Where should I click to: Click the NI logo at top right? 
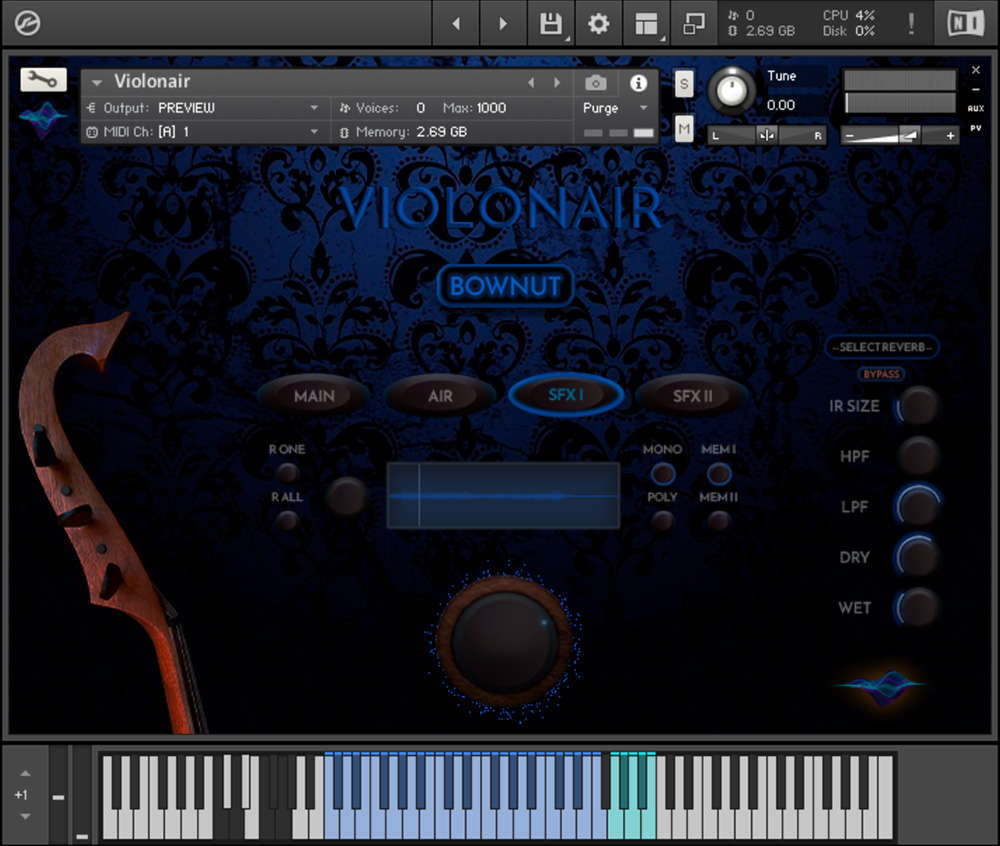pyautogui.click(x=963, y=23)
